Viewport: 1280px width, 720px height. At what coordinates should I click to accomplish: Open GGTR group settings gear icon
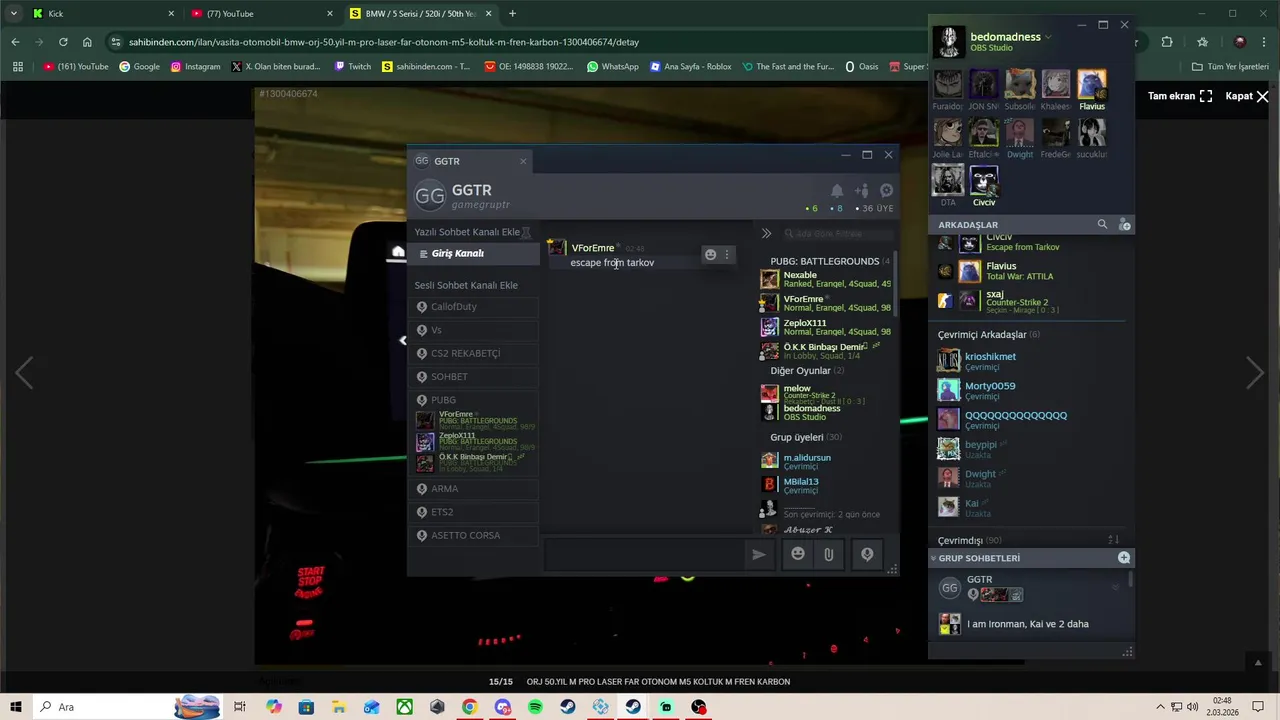(886, 190)
